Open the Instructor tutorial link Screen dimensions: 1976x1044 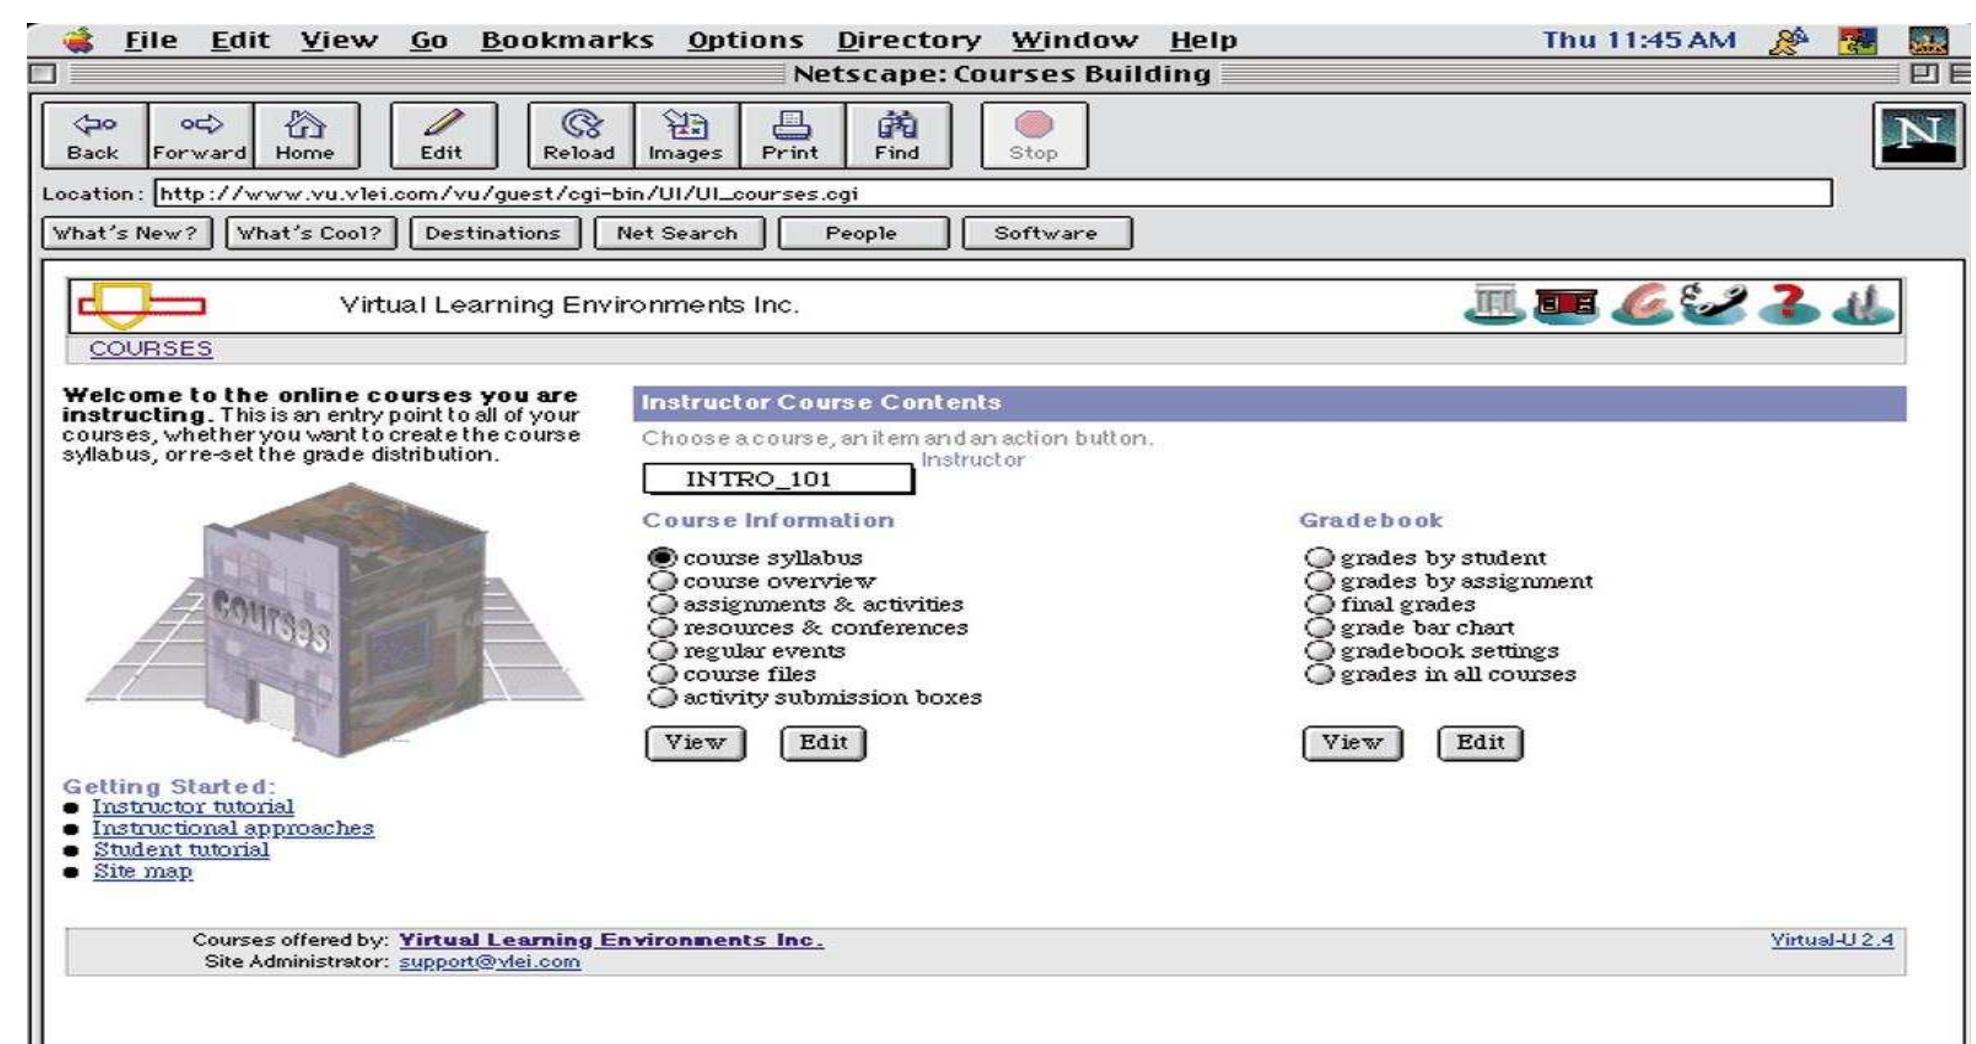193,806
